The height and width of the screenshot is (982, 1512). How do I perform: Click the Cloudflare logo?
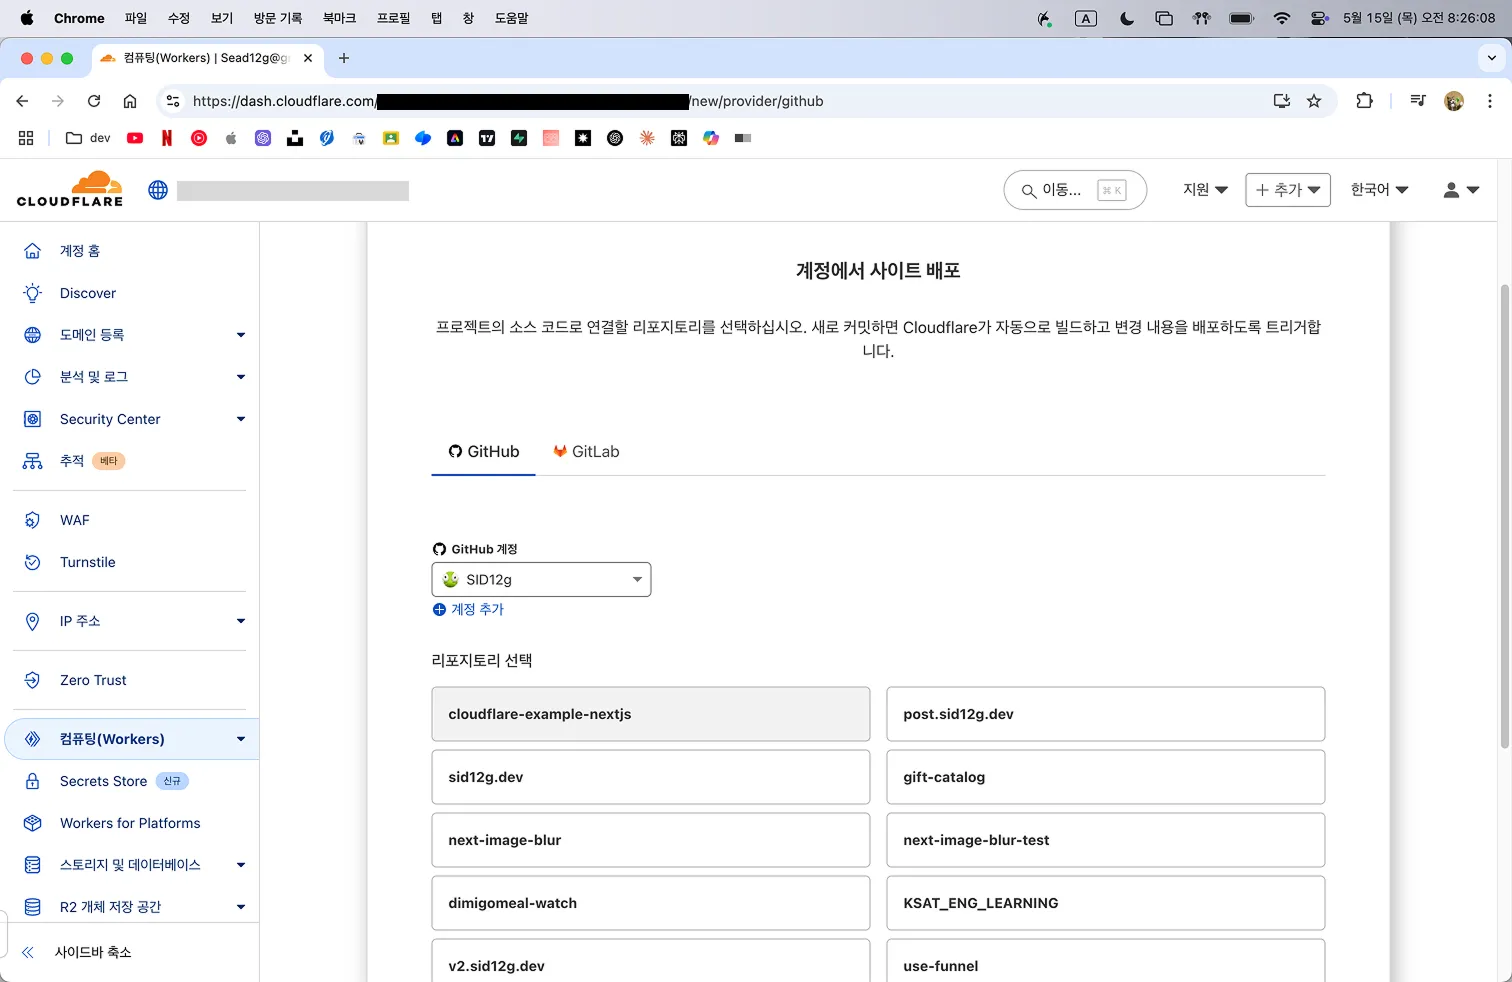[70, 189]
